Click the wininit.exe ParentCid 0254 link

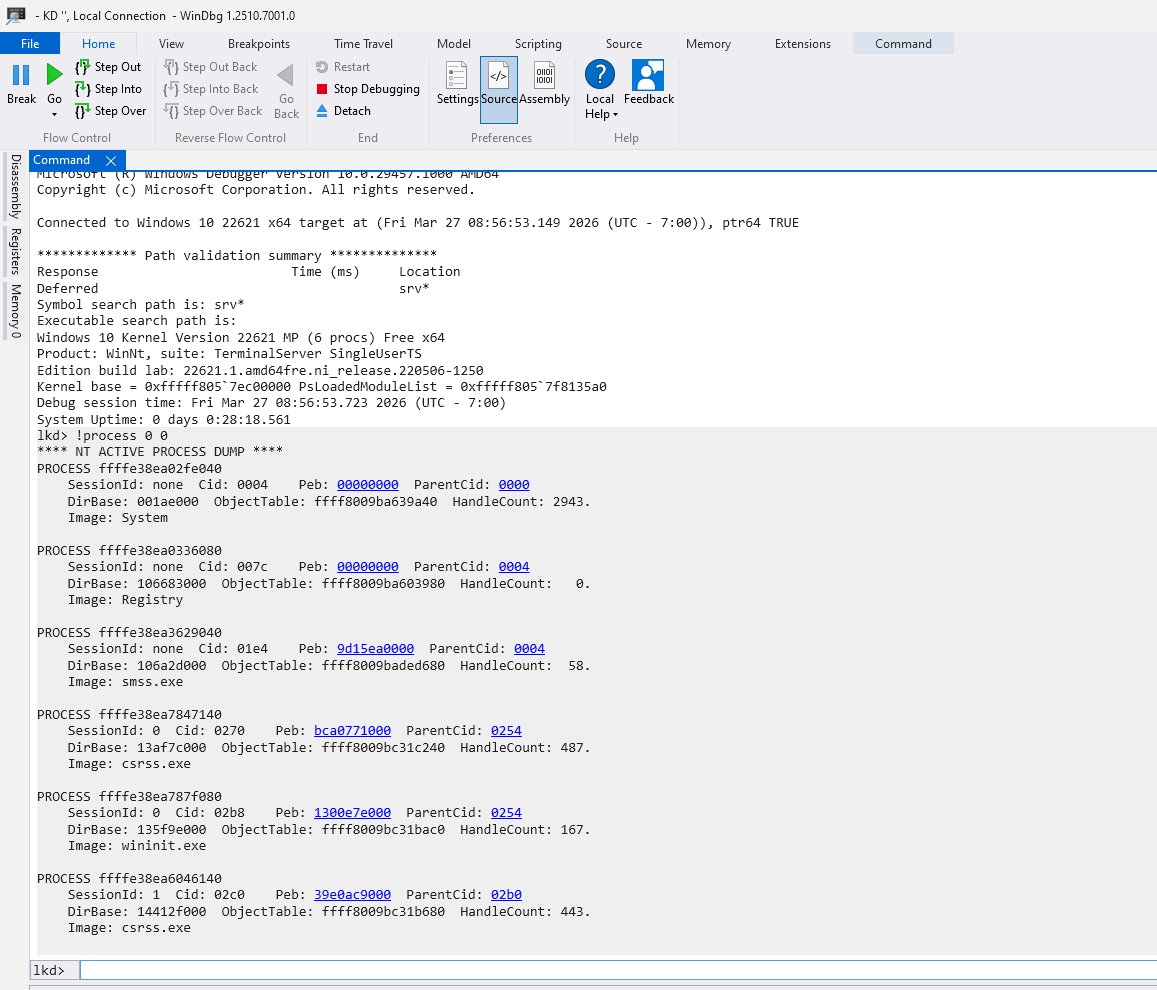[x=506, y=813]
